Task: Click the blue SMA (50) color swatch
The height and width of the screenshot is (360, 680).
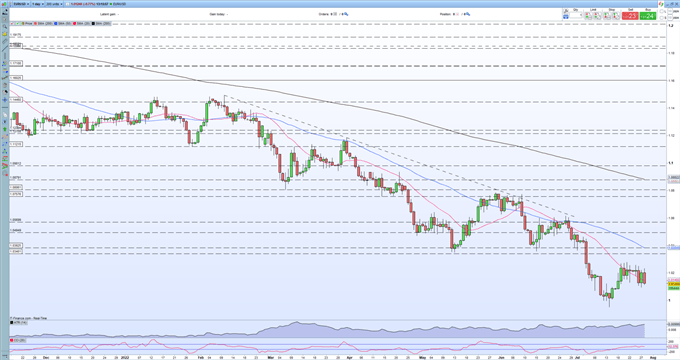Action: point(56,23)
